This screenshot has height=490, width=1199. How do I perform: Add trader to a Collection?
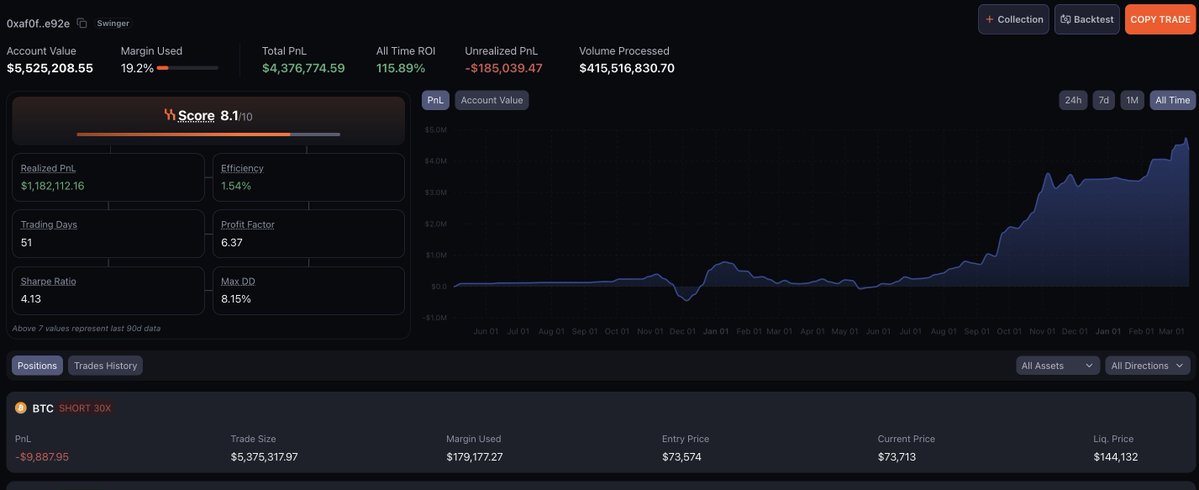click(x=1013, y=20)
